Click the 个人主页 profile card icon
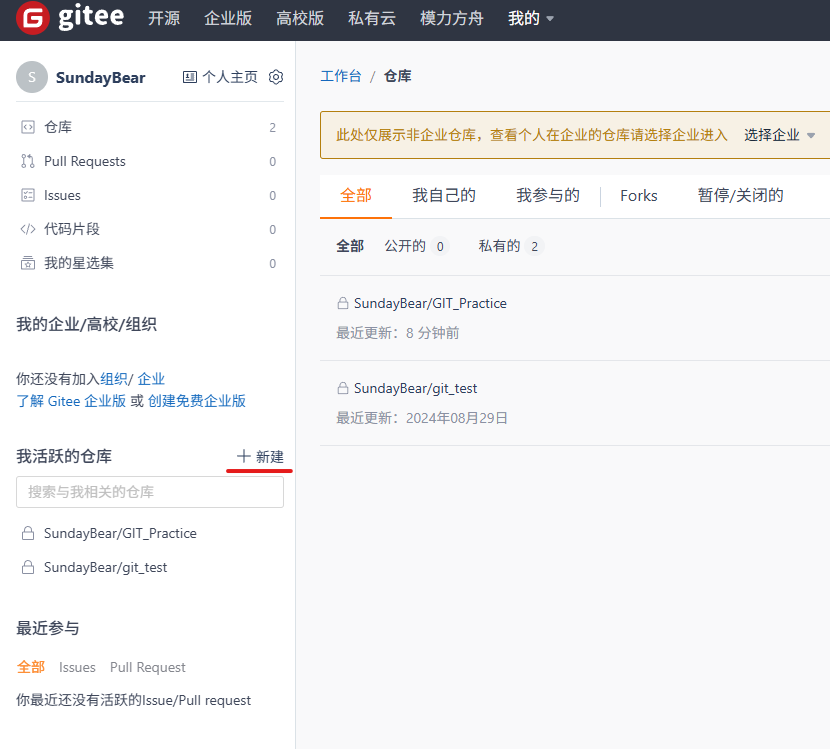Image resolution: width=830 pixels, height=749 pixels. tap(190, 77)
